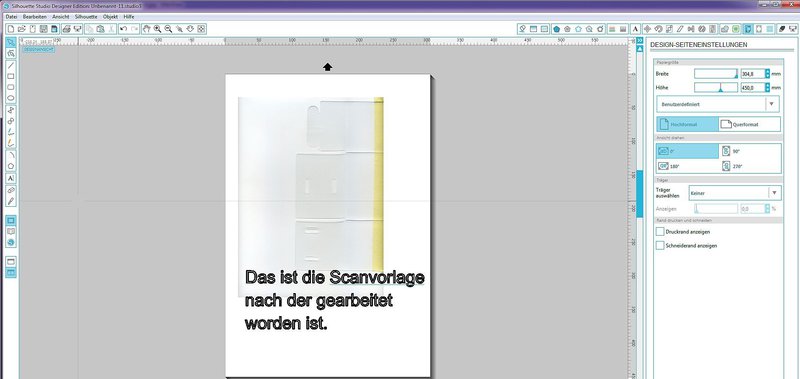Select the rectangle drawing tool

(11, 77)
